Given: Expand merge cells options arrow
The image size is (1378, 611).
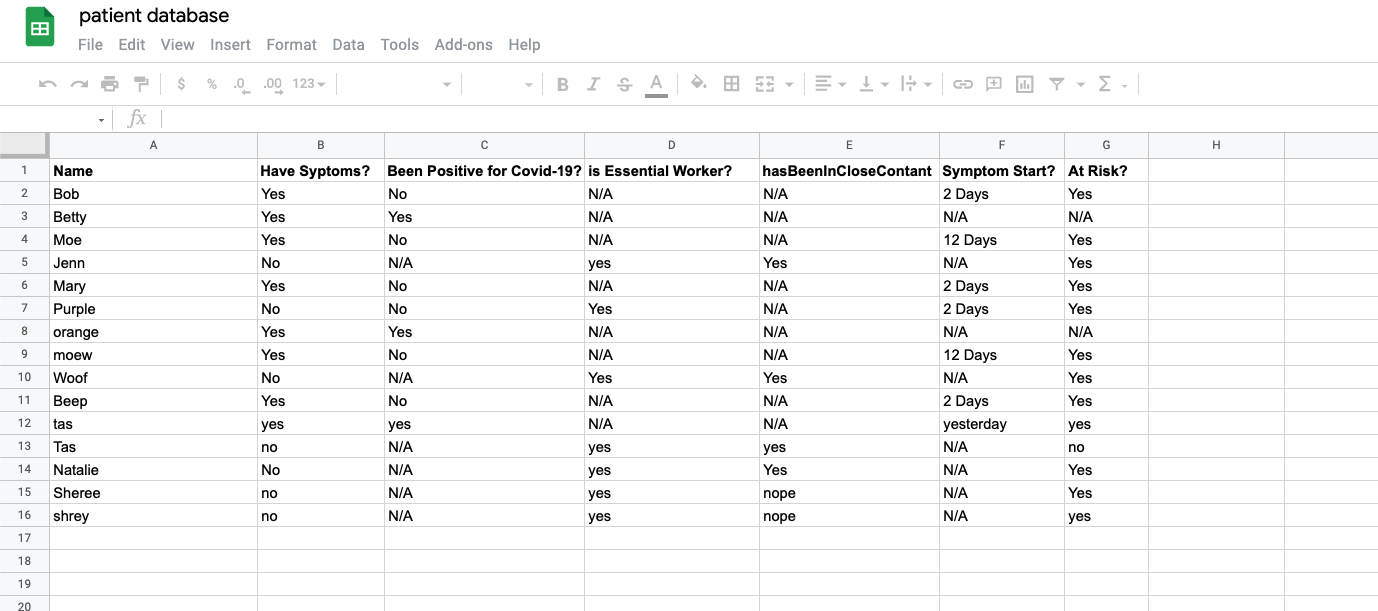Looking at the screenshot, I should coord(790,85).
